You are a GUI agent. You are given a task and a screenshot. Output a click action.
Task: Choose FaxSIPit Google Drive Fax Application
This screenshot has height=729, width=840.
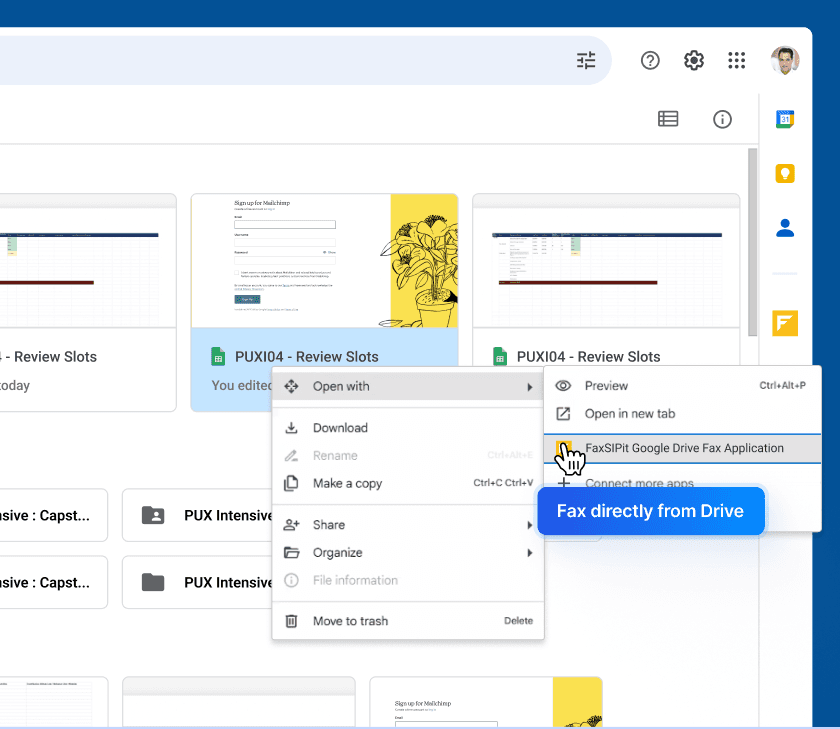click(682, 448)
